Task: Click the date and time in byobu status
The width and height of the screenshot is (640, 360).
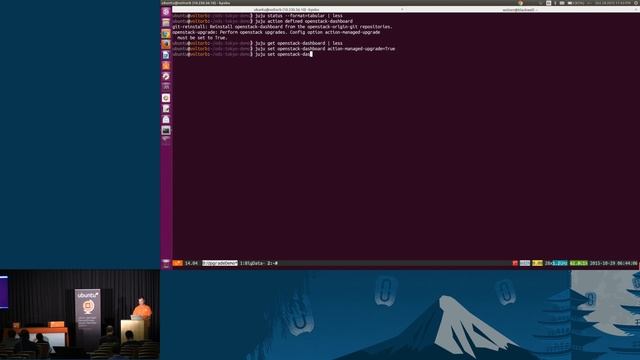Action: 613,263
